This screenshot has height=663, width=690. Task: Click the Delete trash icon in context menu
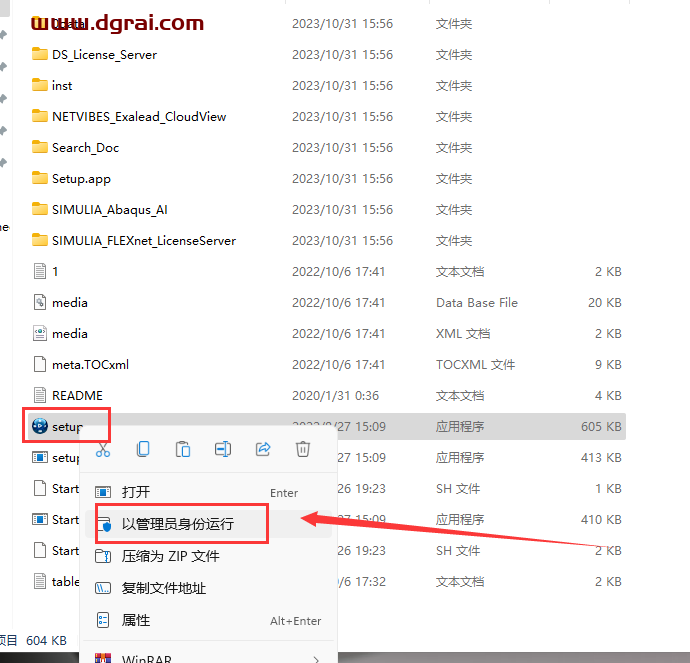click(x=303, y=450)
